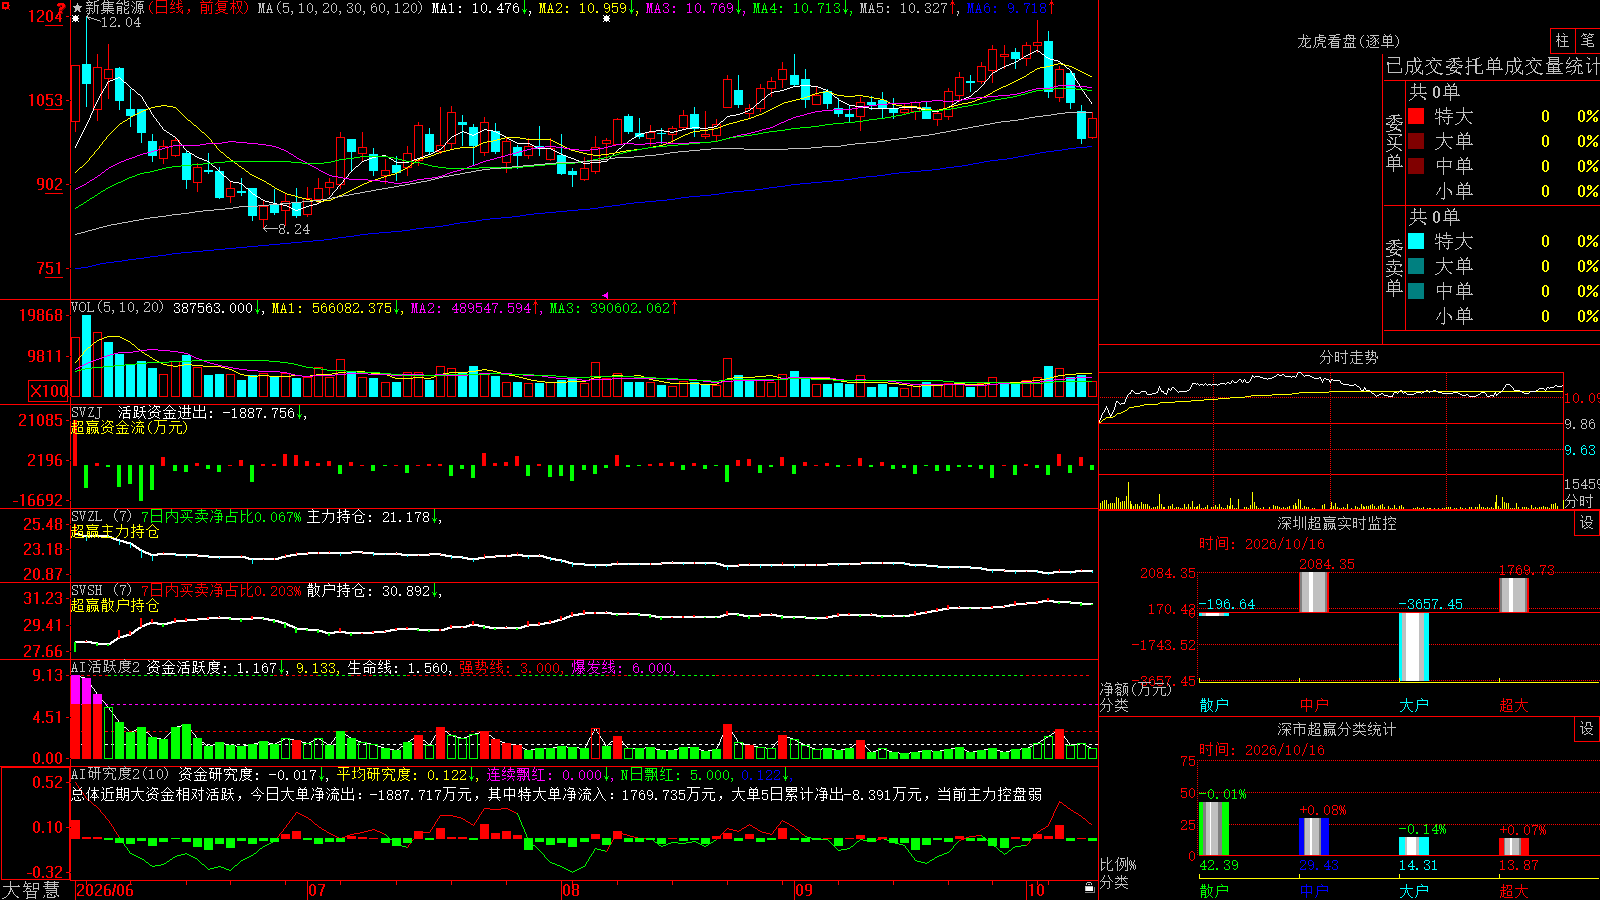Switch to 笔 tick display mode
Viewport: 1600px width, 900px height.
[x=1587, y=40]
